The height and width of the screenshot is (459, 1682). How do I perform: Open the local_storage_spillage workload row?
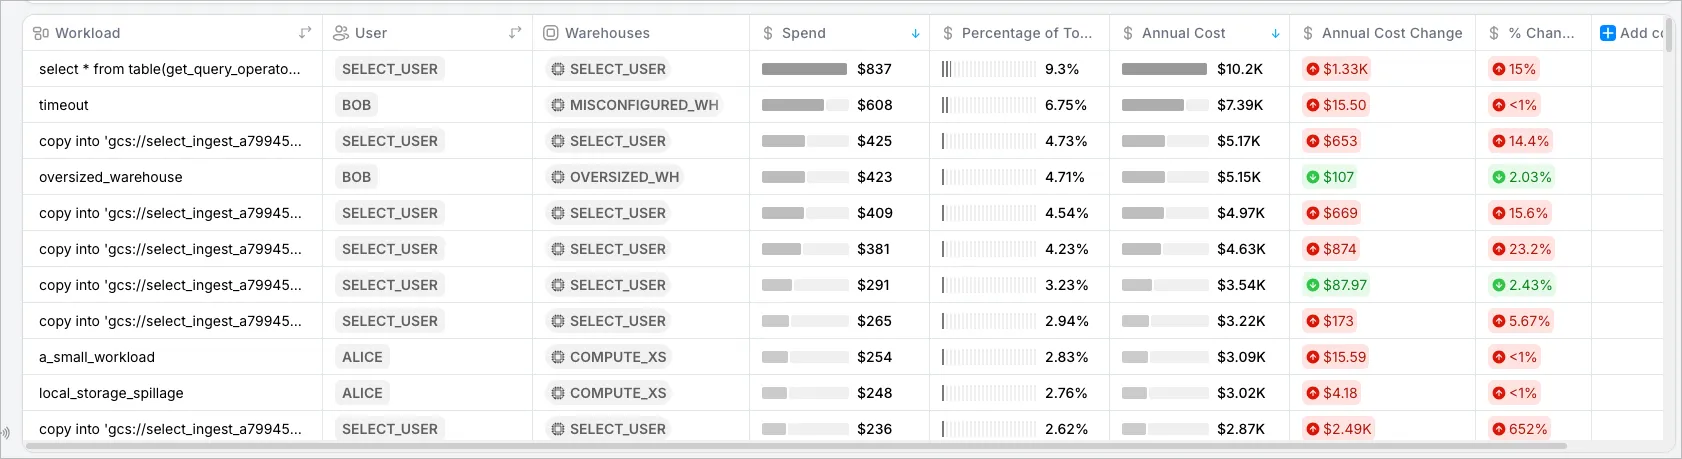[x=111, y=393]
